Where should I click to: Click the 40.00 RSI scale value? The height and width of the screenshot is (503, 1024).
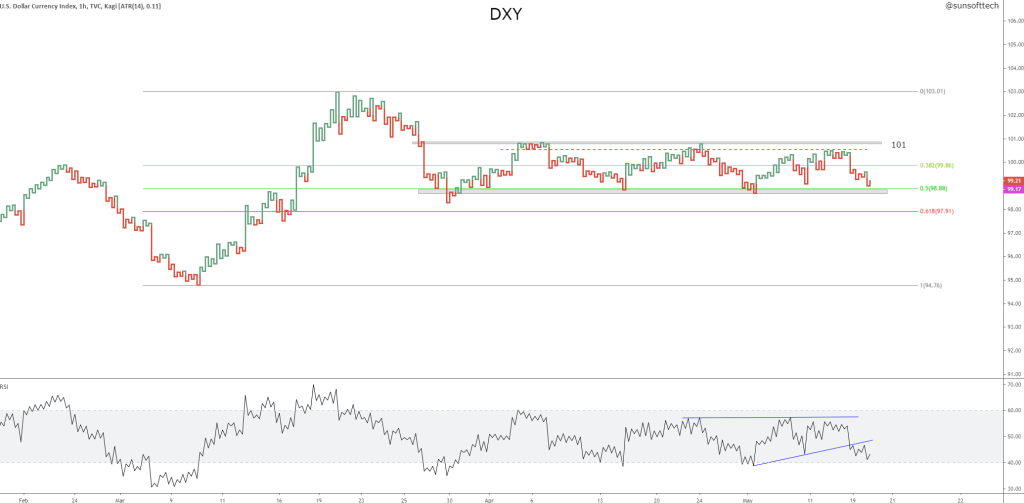coord(1012,462)
